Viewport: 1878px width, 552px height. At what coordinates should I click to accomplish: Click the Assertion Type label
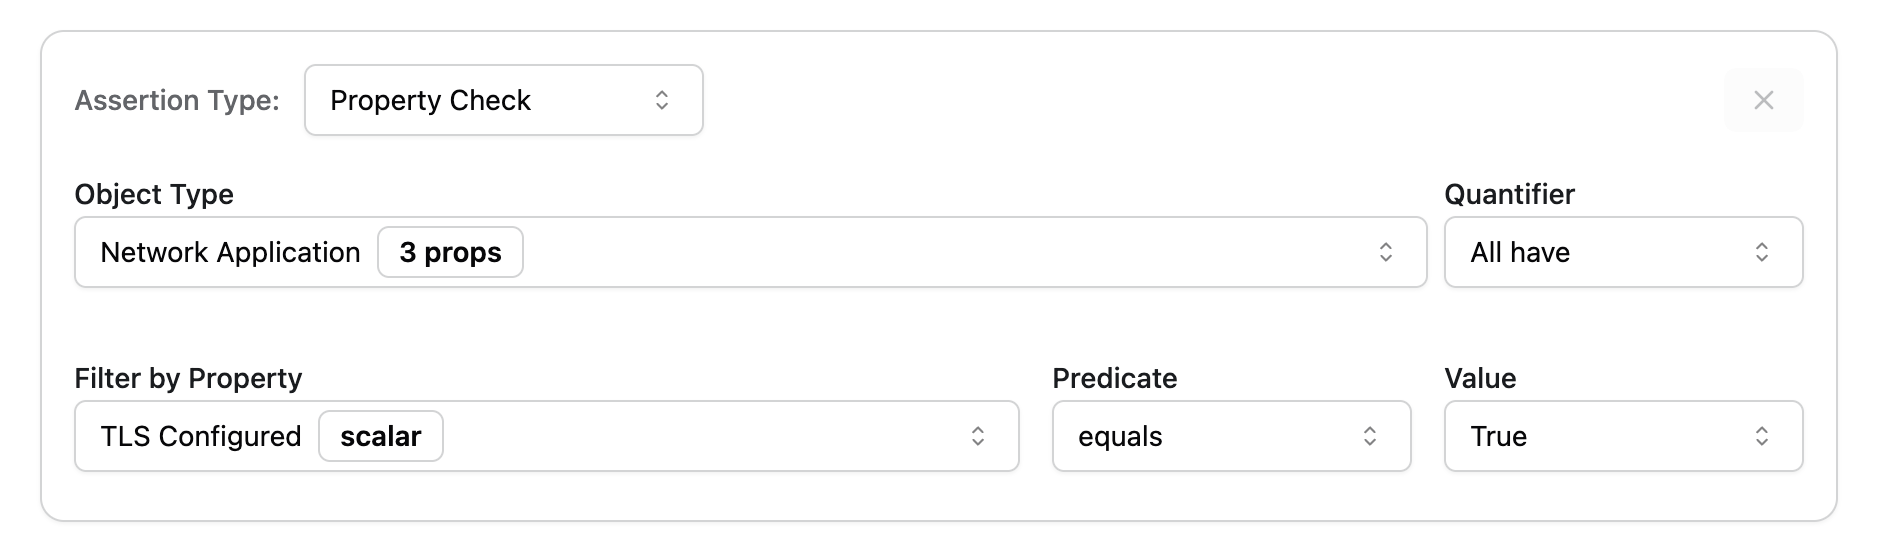(177, 100)
